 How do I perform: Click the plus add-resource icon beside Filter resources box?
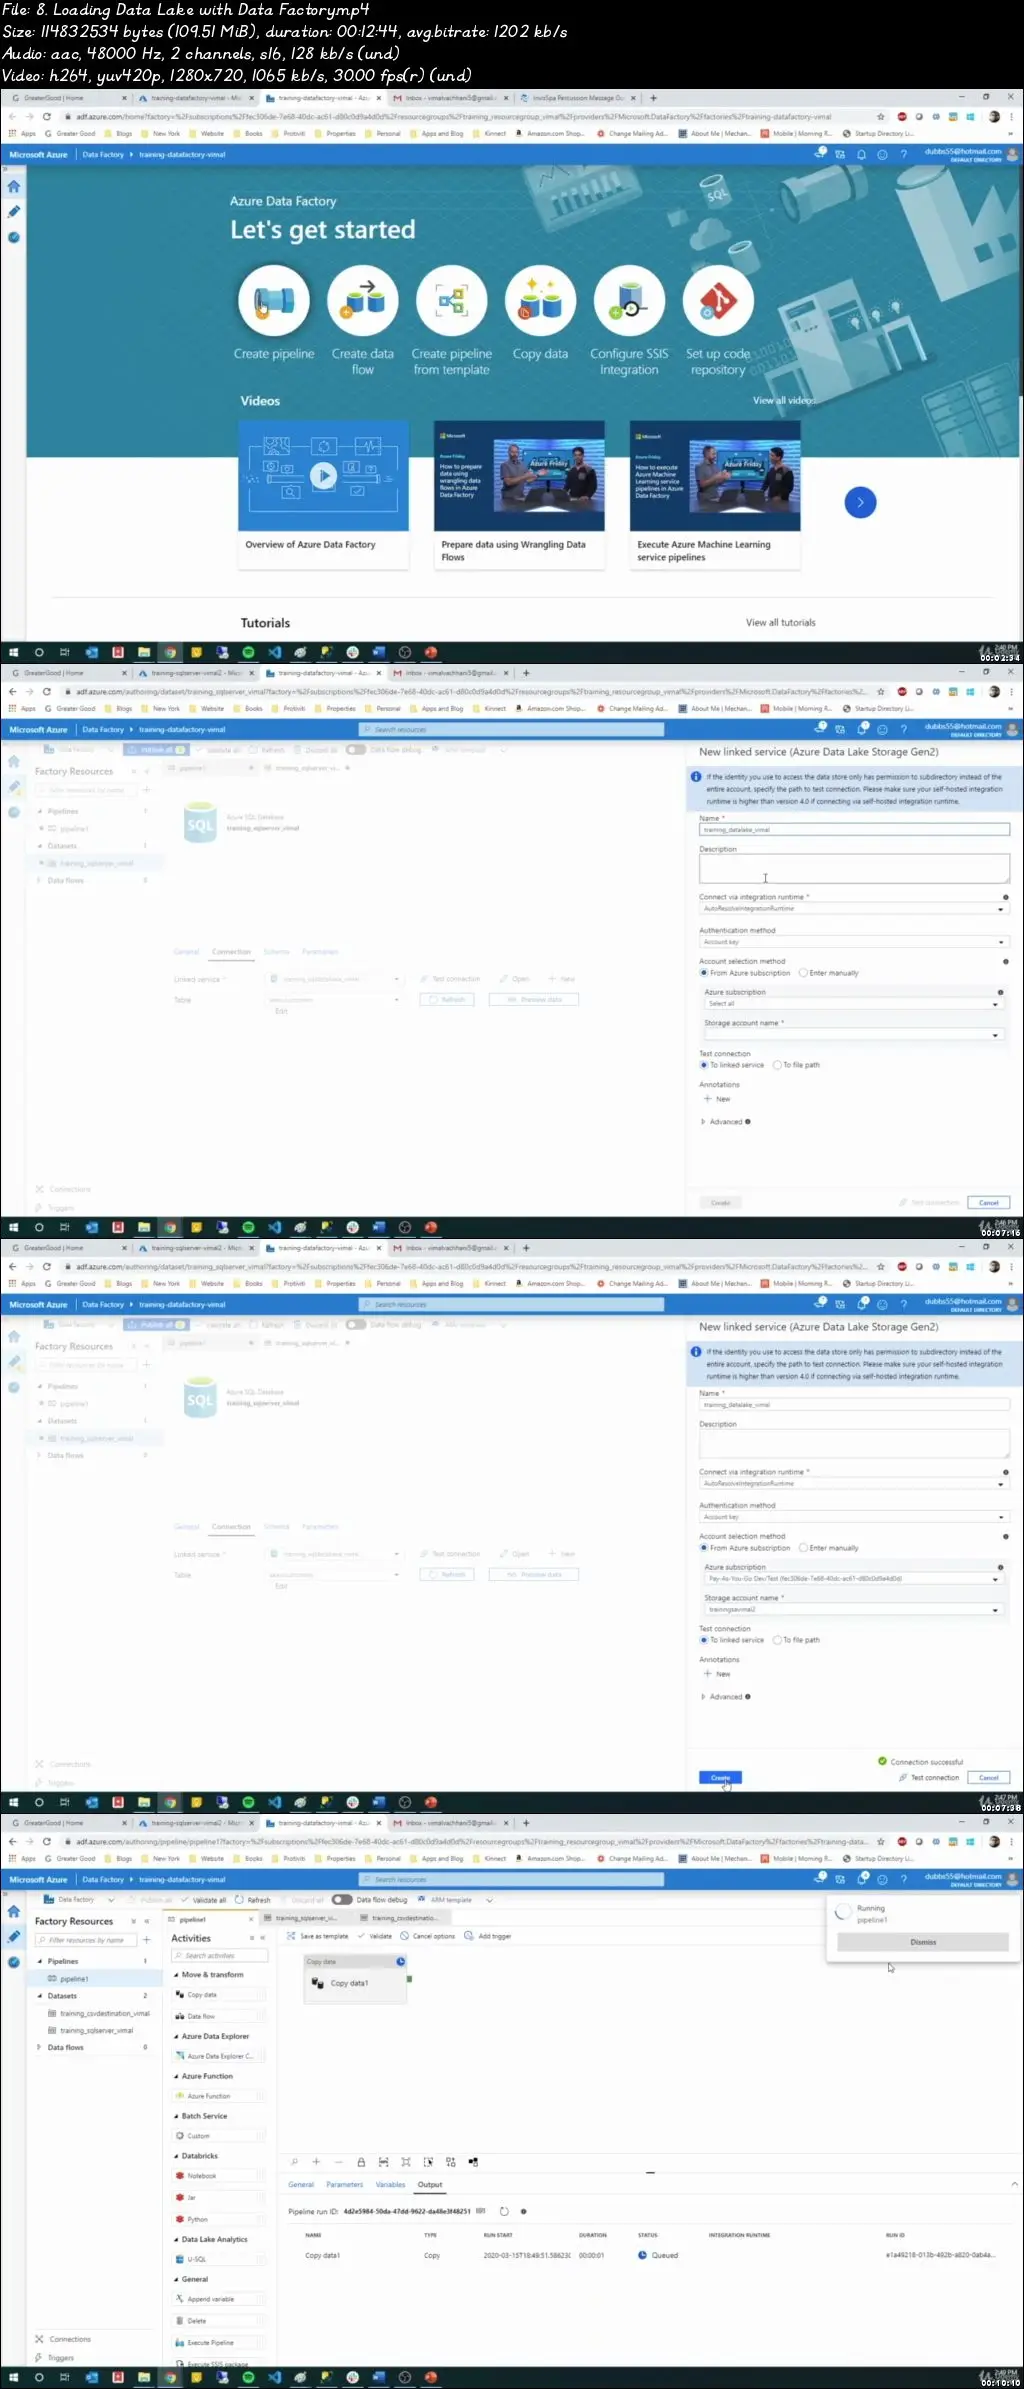pos(146,1940)
